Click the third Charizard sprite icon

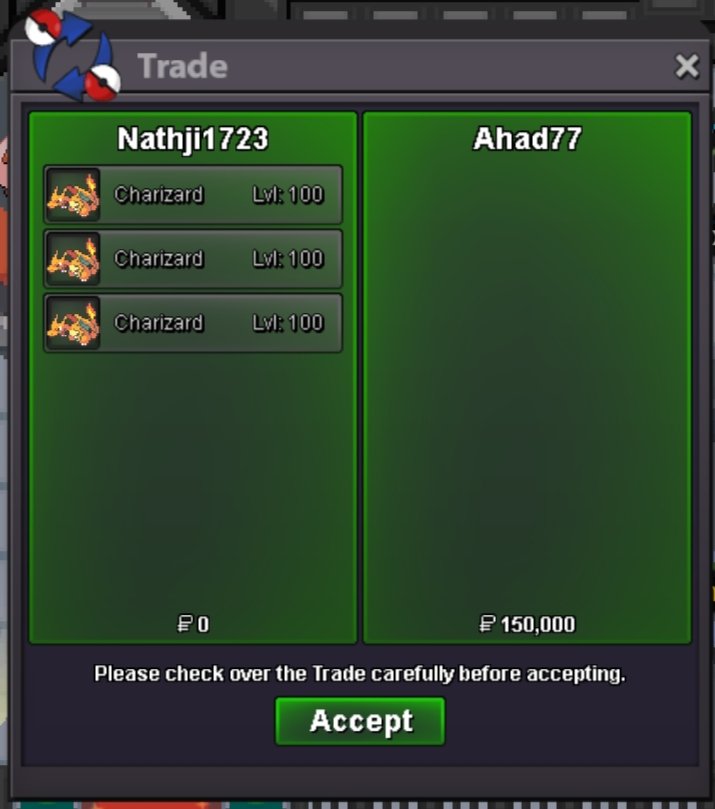click(x=73, y=323)
